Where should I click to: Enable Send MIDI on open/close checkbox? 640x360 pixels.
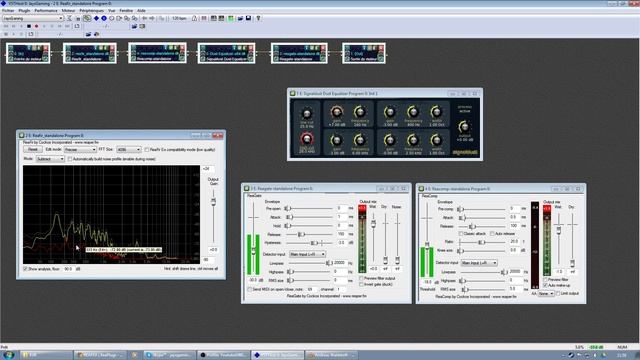[x=249, y=289]
